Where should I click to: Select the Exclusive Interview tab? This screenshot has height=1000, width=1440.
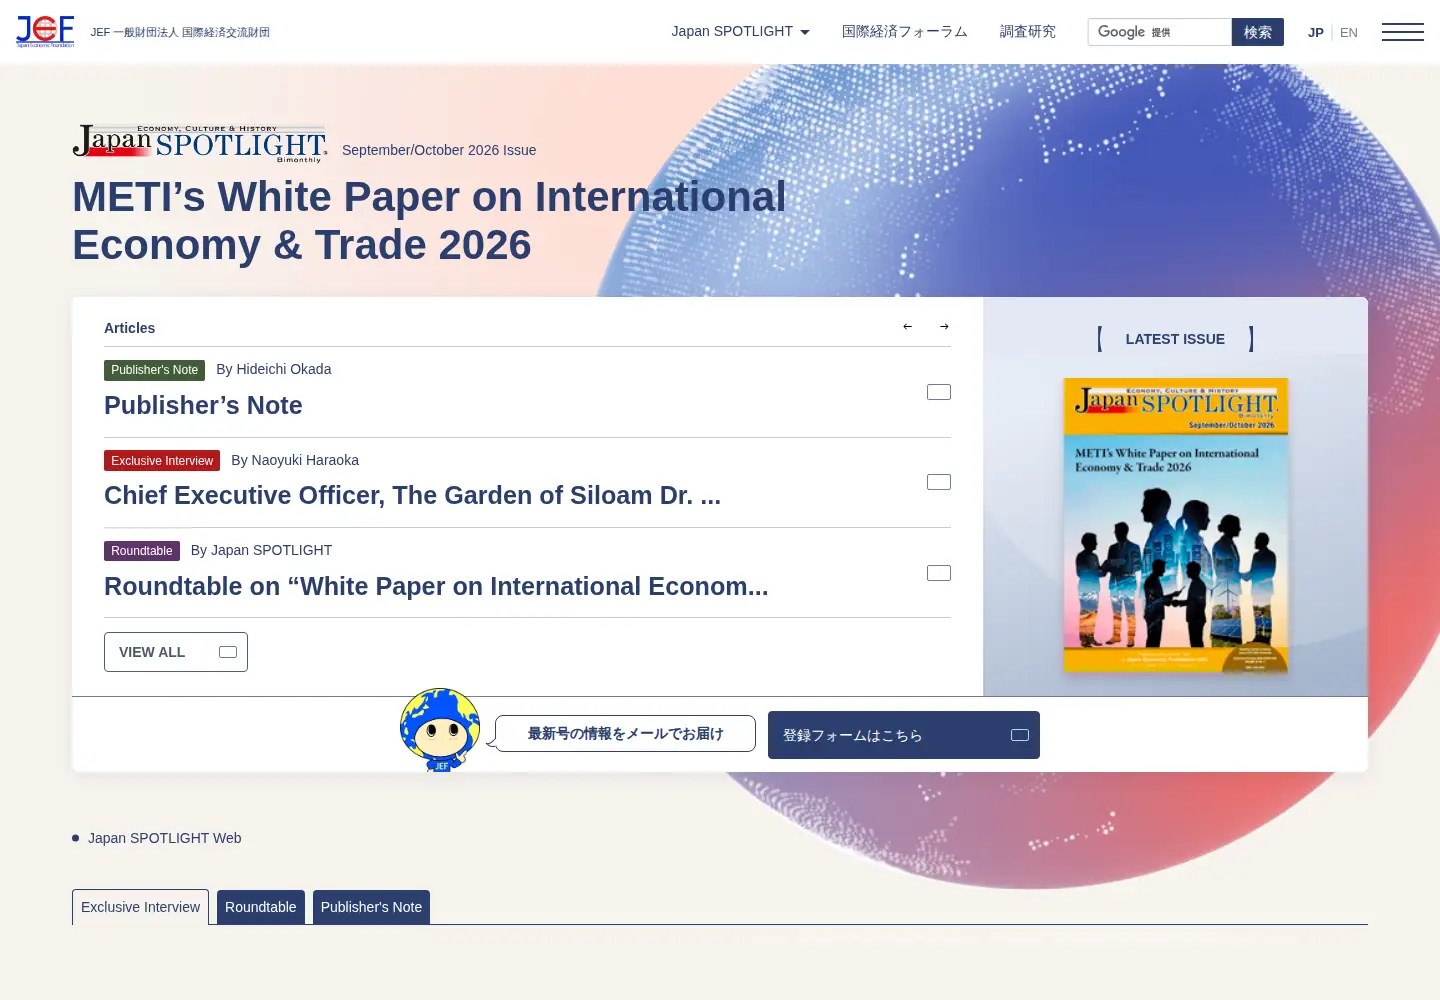pos(140,907)
